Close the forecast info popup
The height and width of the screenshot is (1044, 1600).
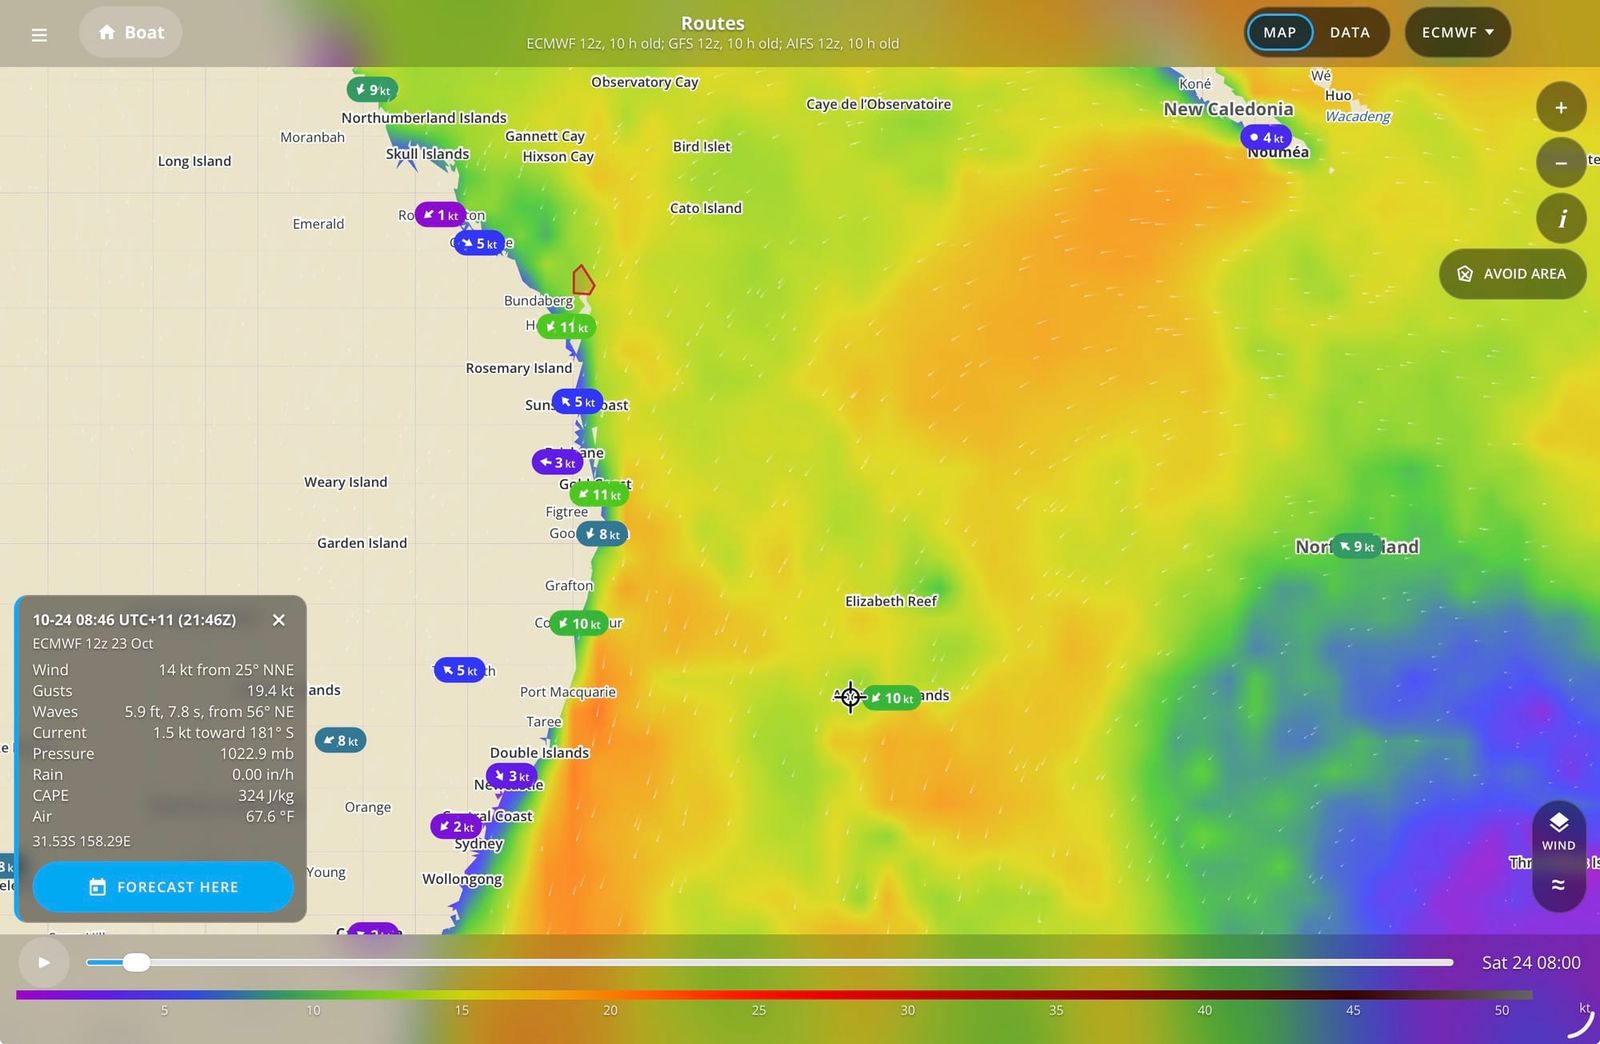pyautogui.click(x=279, y=620)
